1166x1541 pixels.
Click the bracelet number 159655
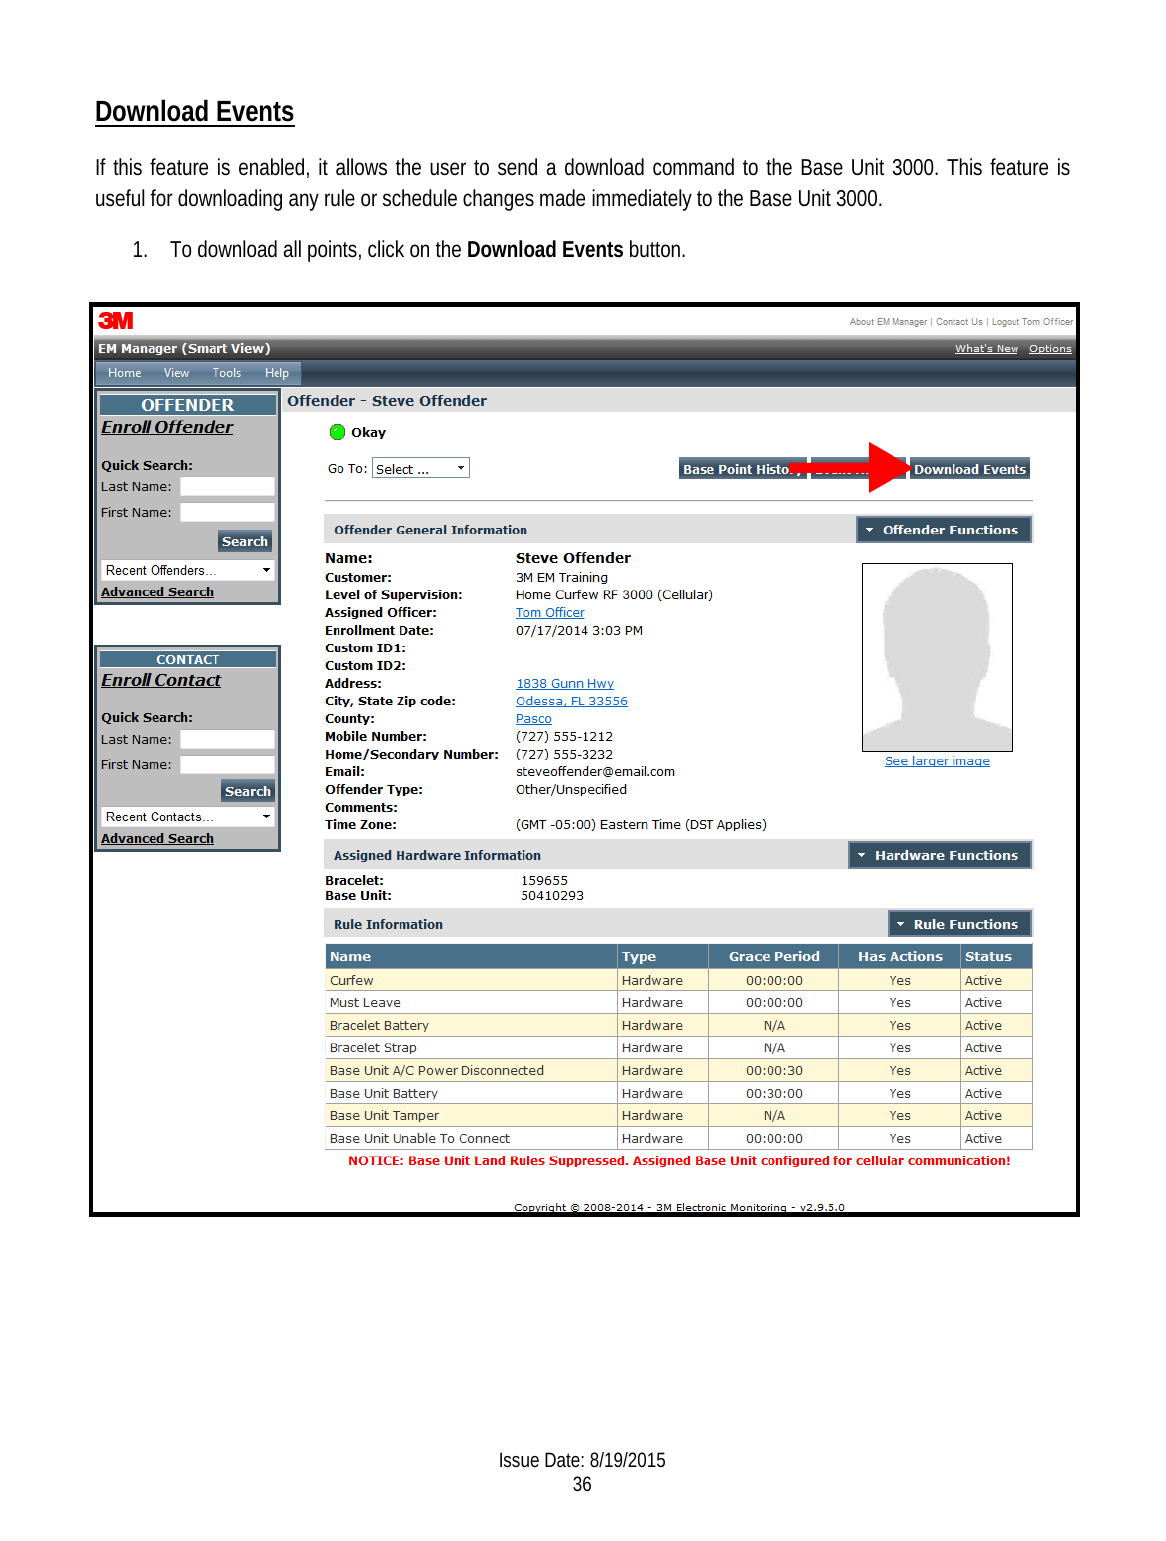[544, 881]
